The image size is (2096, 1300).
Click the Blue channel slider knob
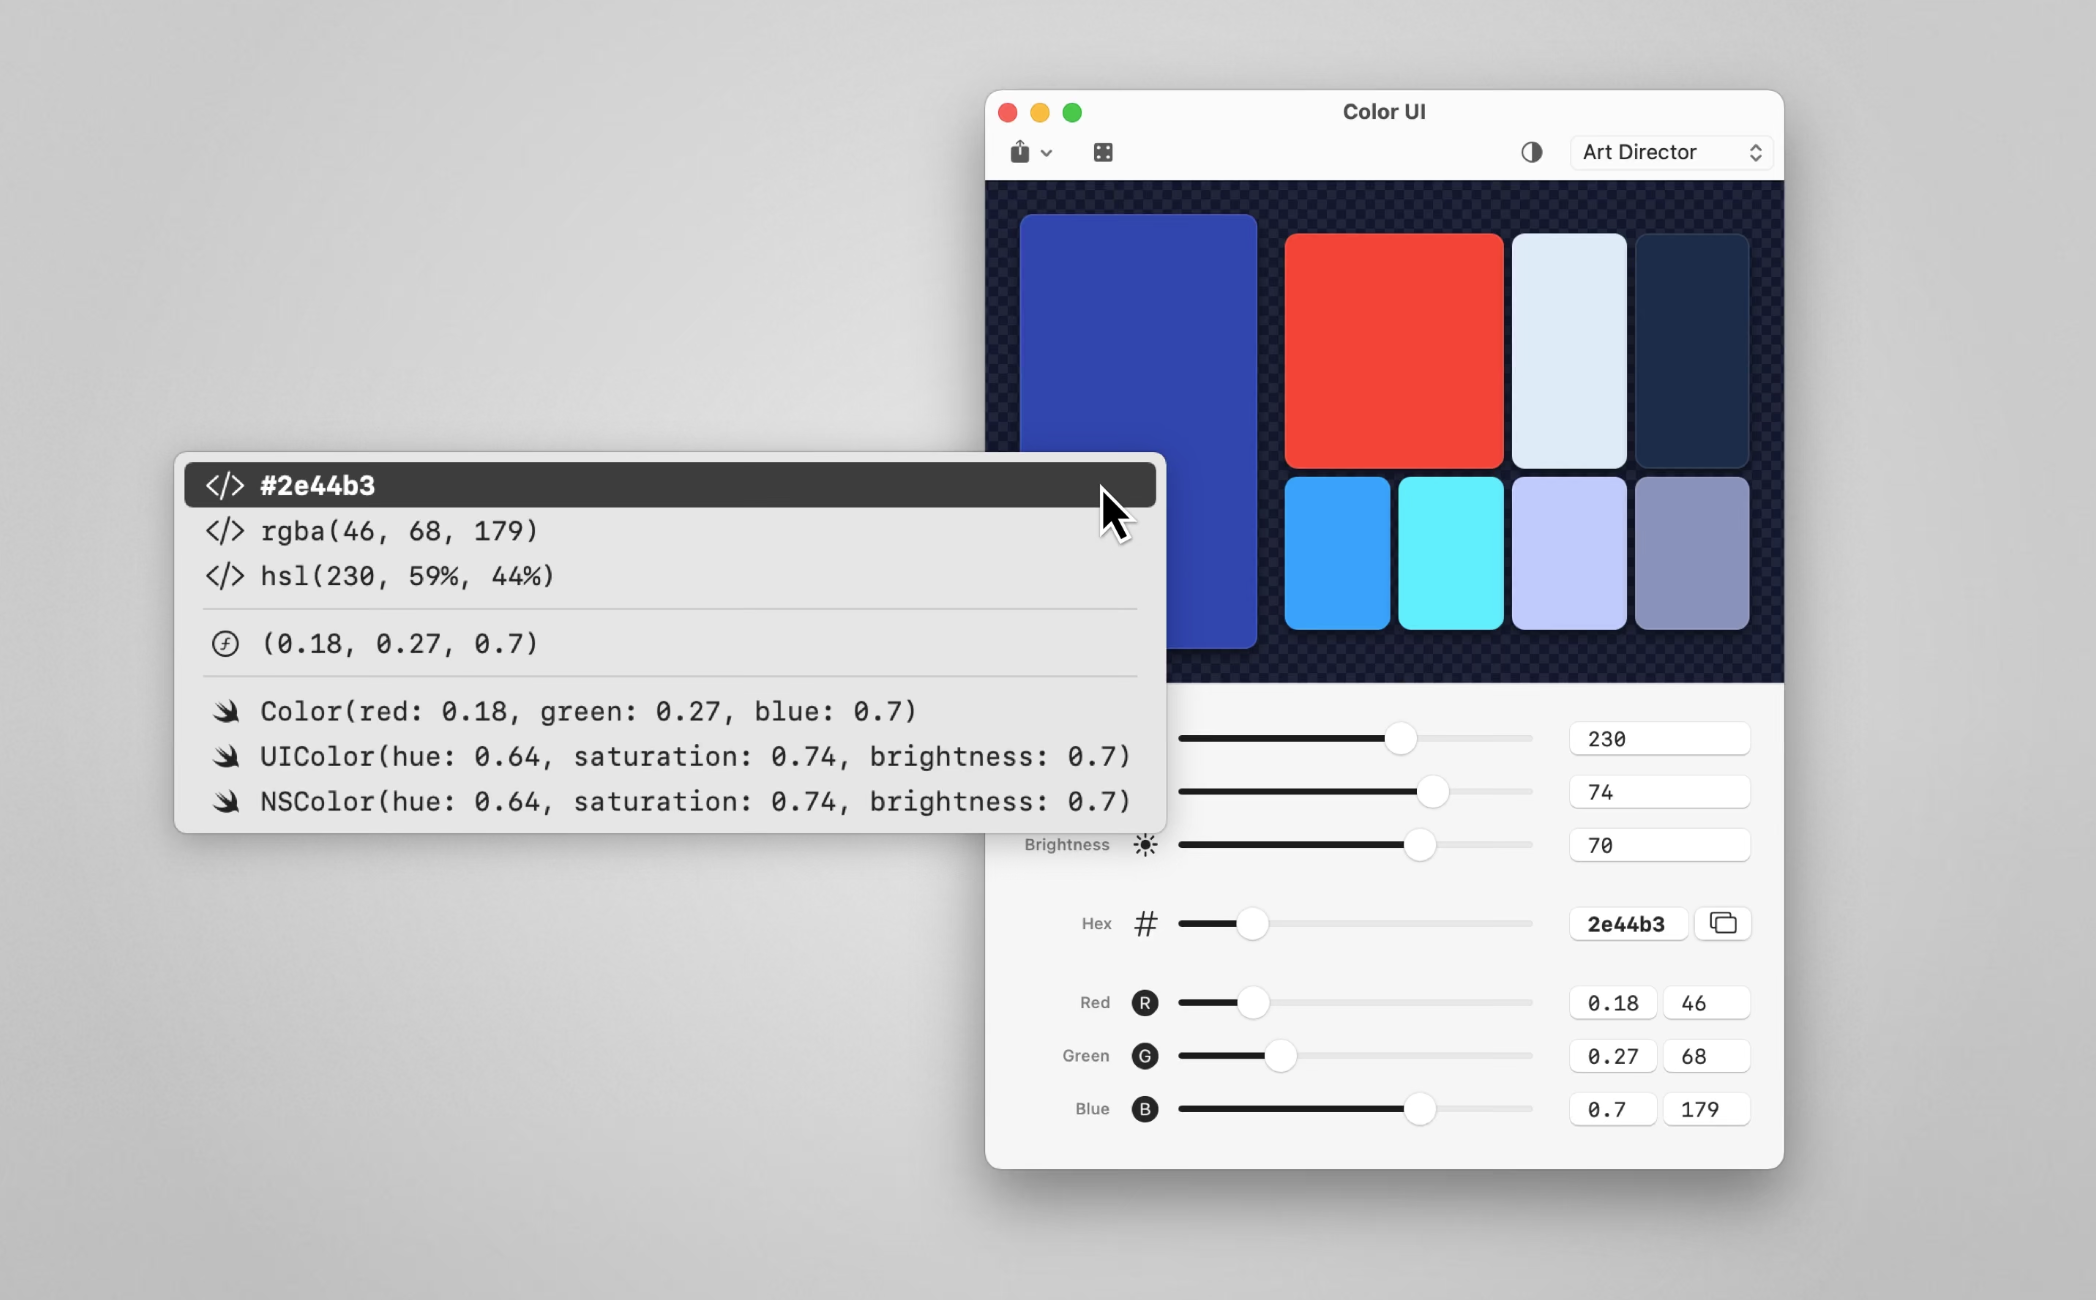point(1419,1109)
